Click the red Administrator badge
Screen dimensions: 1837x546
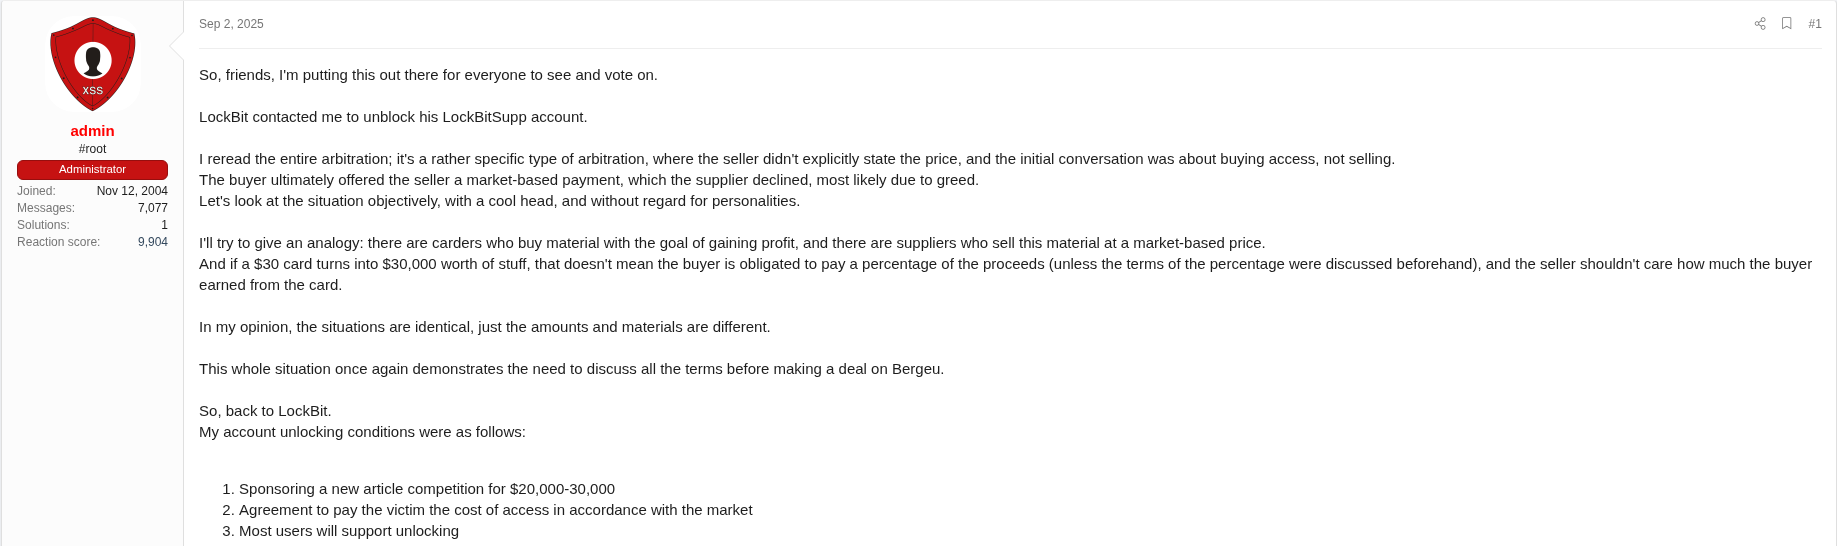click(x=92, y=170)
